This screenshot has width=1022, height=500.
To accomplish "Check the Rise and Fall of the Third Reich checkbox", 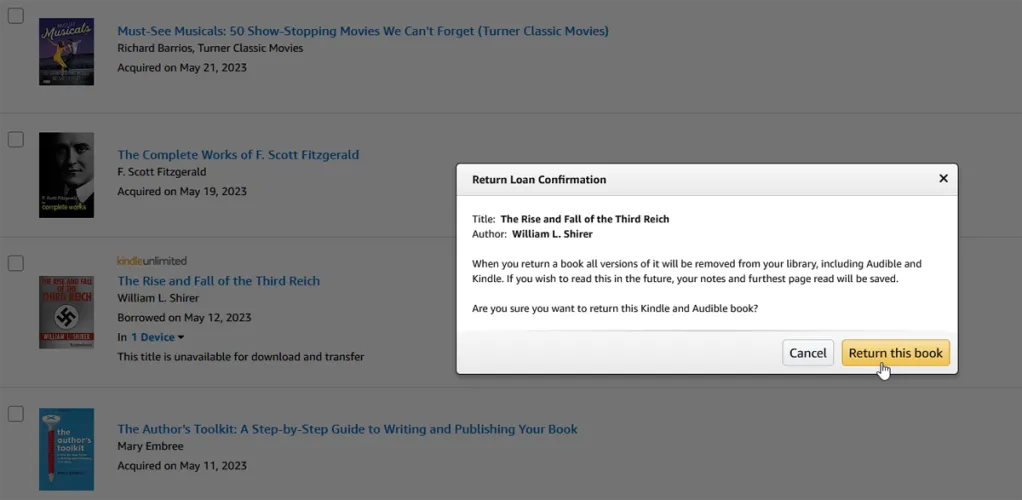I will tap(16, 263).
